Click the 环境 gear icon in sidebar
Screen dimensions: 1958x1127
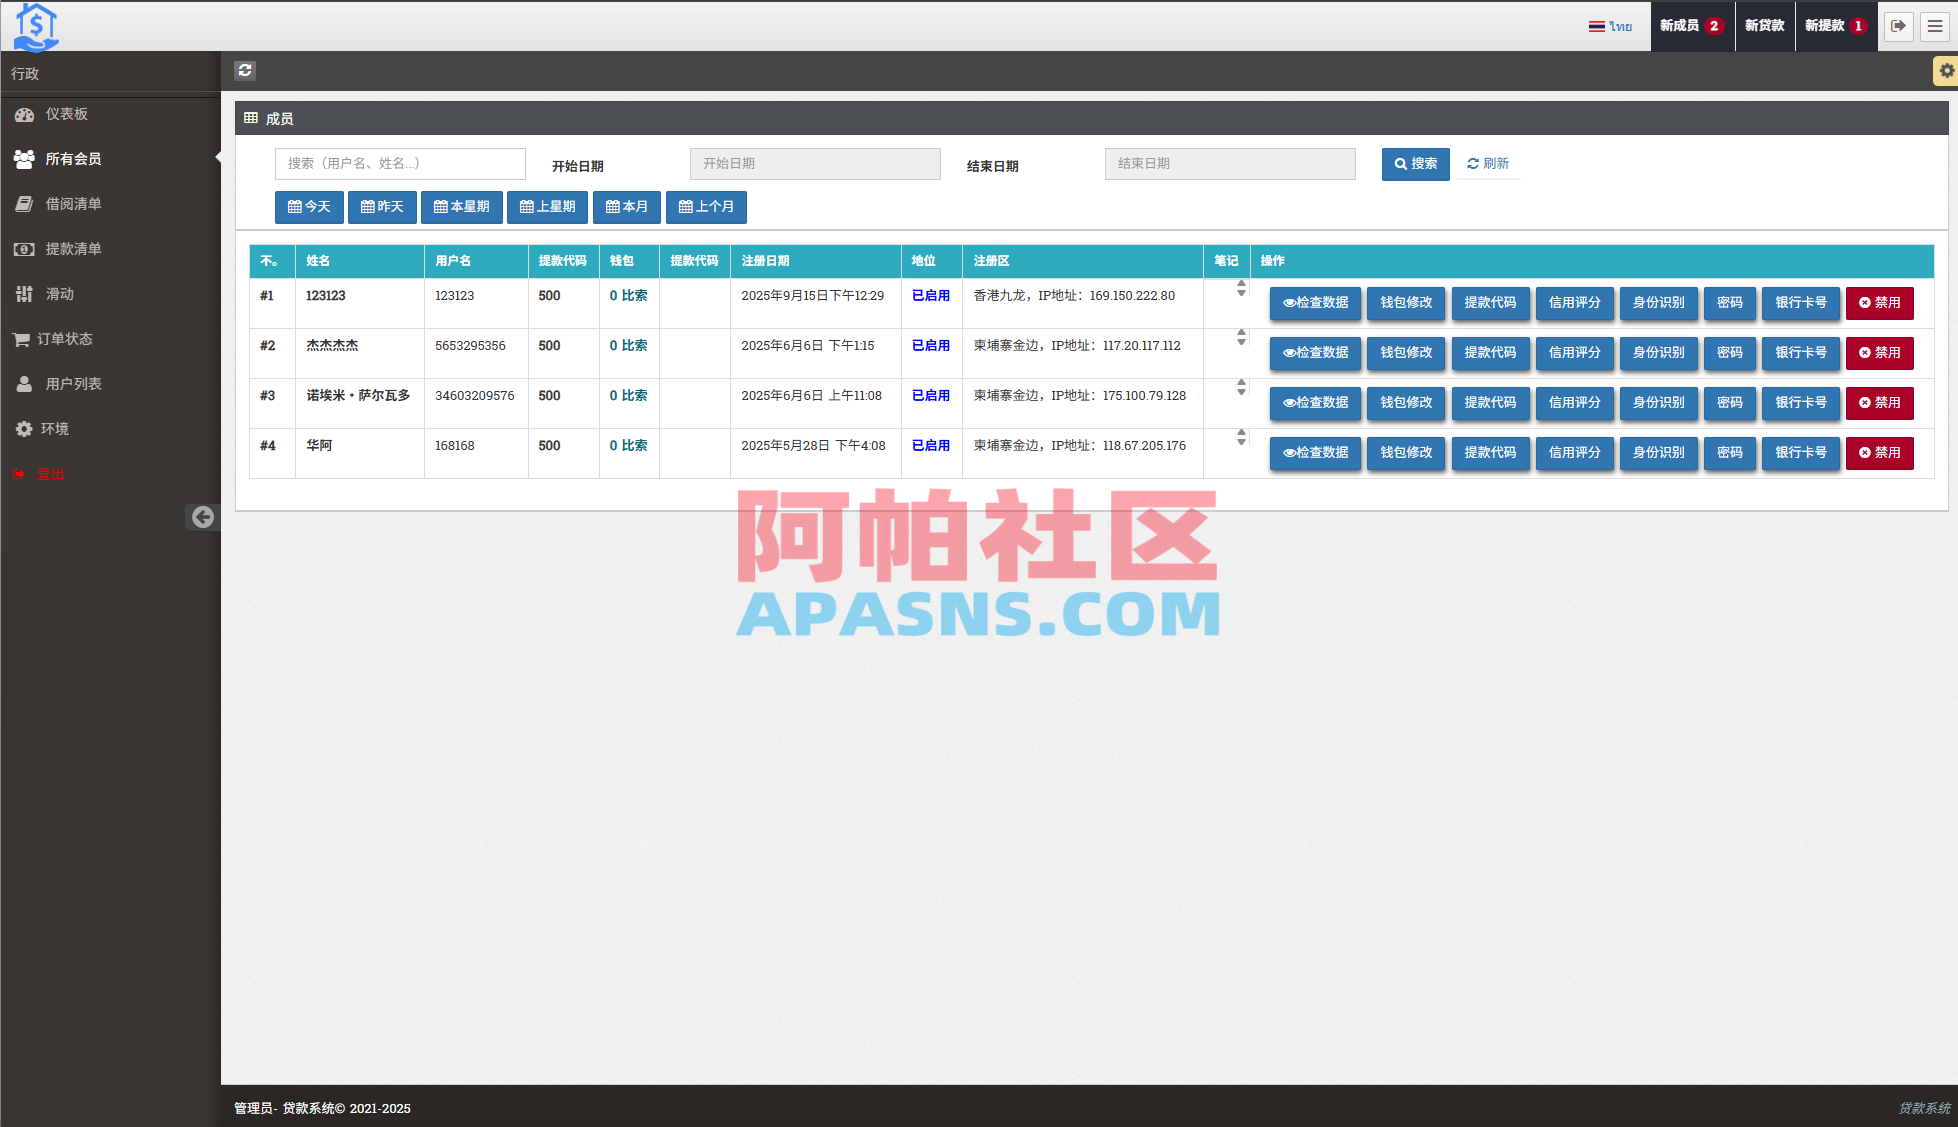tap(24, 428)
